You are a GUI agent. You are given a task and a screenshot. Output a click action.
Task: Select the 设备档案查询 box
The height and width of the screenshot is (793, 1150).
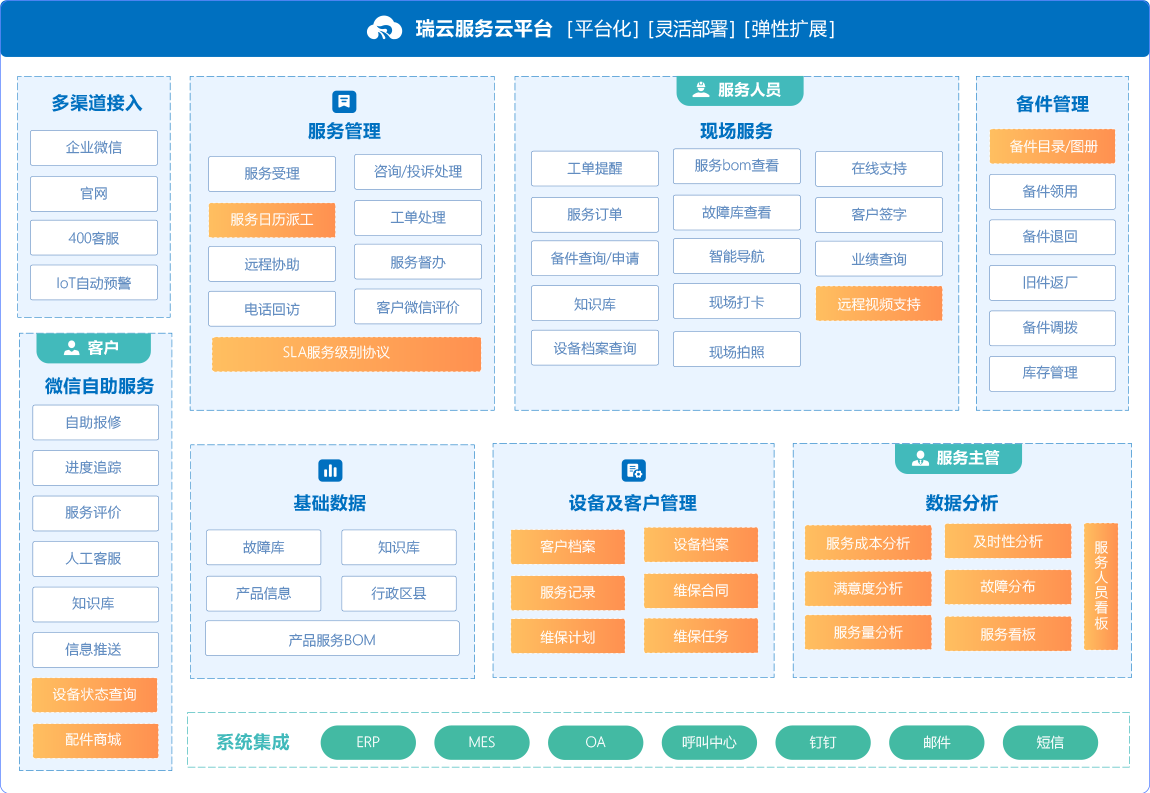click(x=595, y=348)
